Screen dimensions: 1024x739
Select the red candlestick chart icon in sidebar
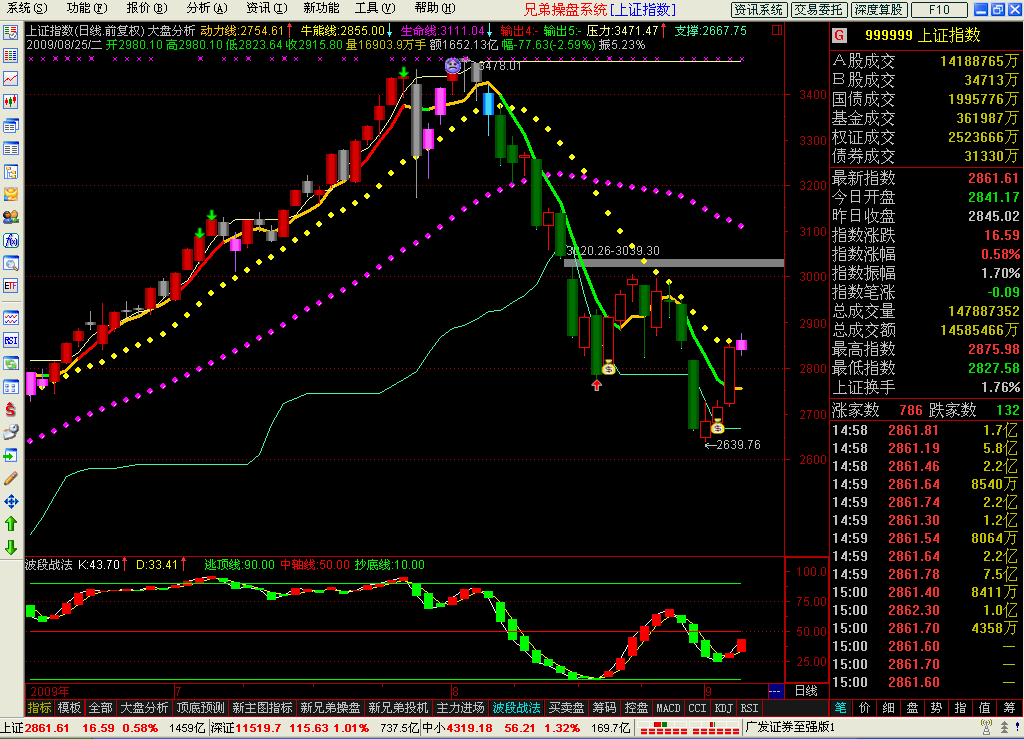10,101
